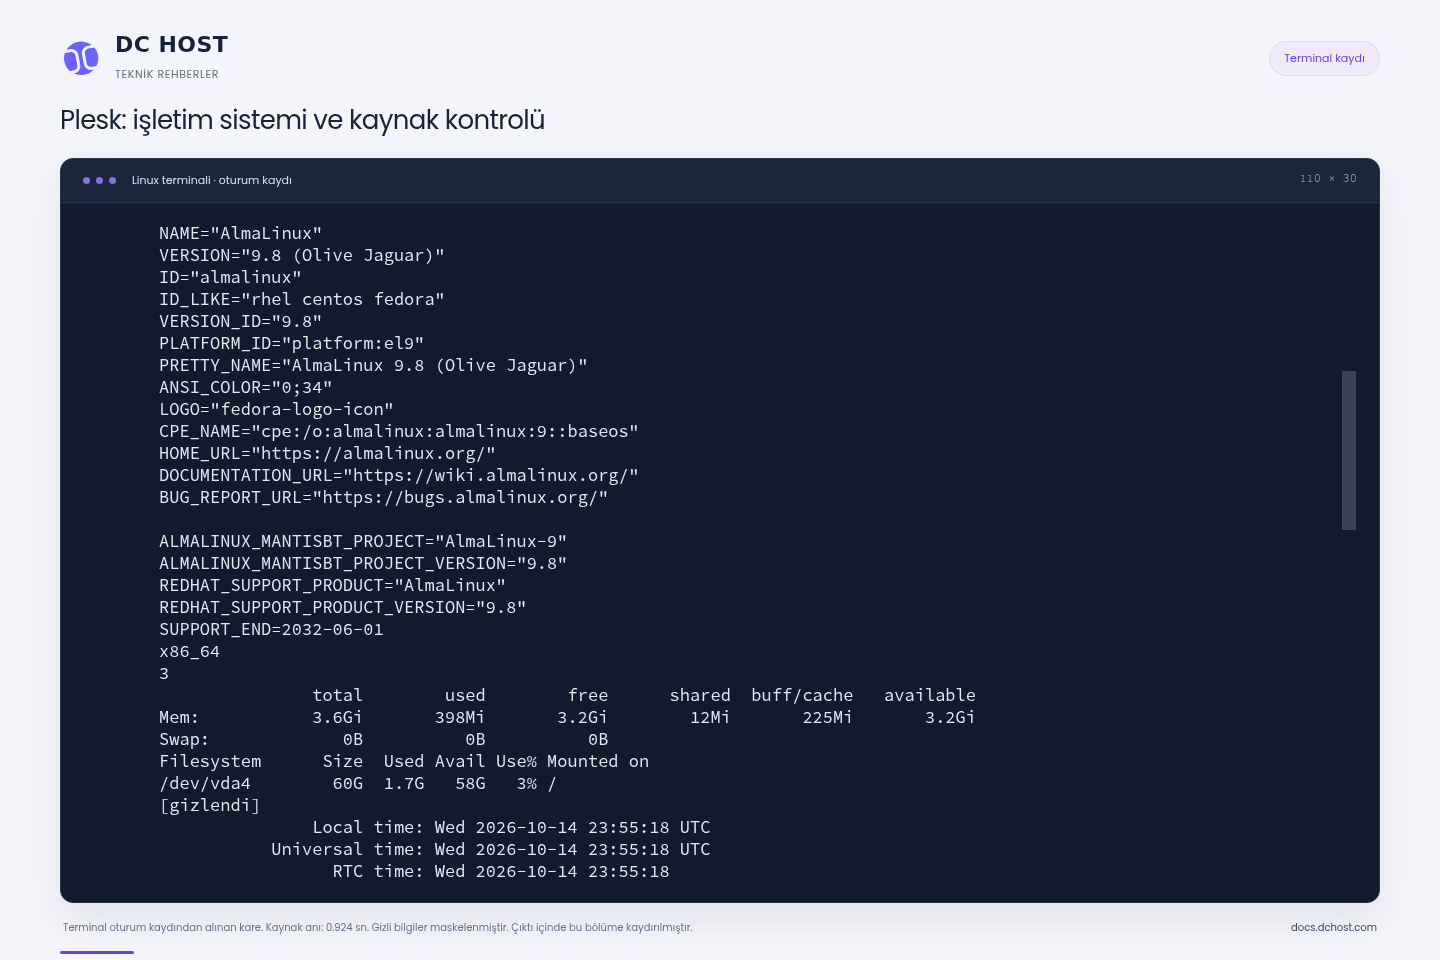Image resolution: width=1440 pixels, height=960 pixels.
Task: Click the TEKNİK REHBERLER subtitle
Action: tap(167, 74)
